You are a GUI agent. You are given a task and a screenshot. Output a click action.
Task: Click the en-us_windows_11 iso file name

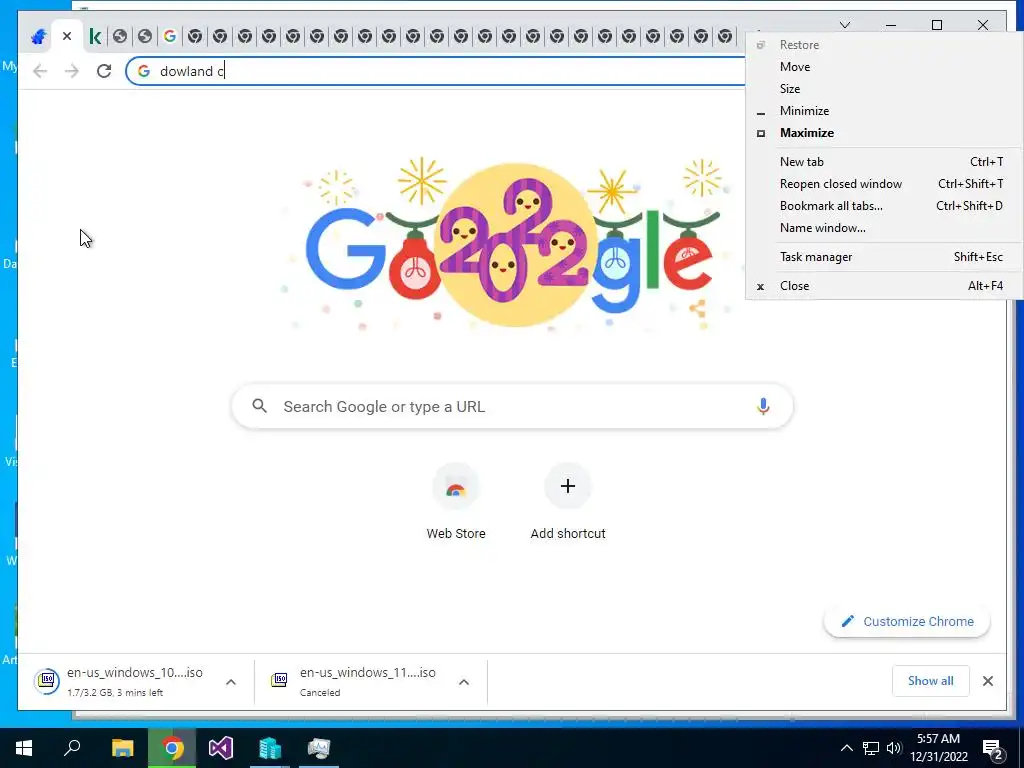pyautogui.click(x=368, y=672)
